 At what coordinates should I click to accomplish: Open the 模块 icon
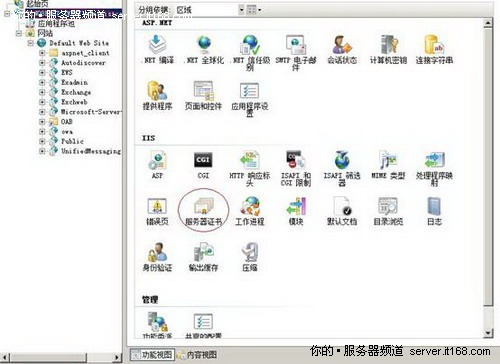click(x=296, y=211)
